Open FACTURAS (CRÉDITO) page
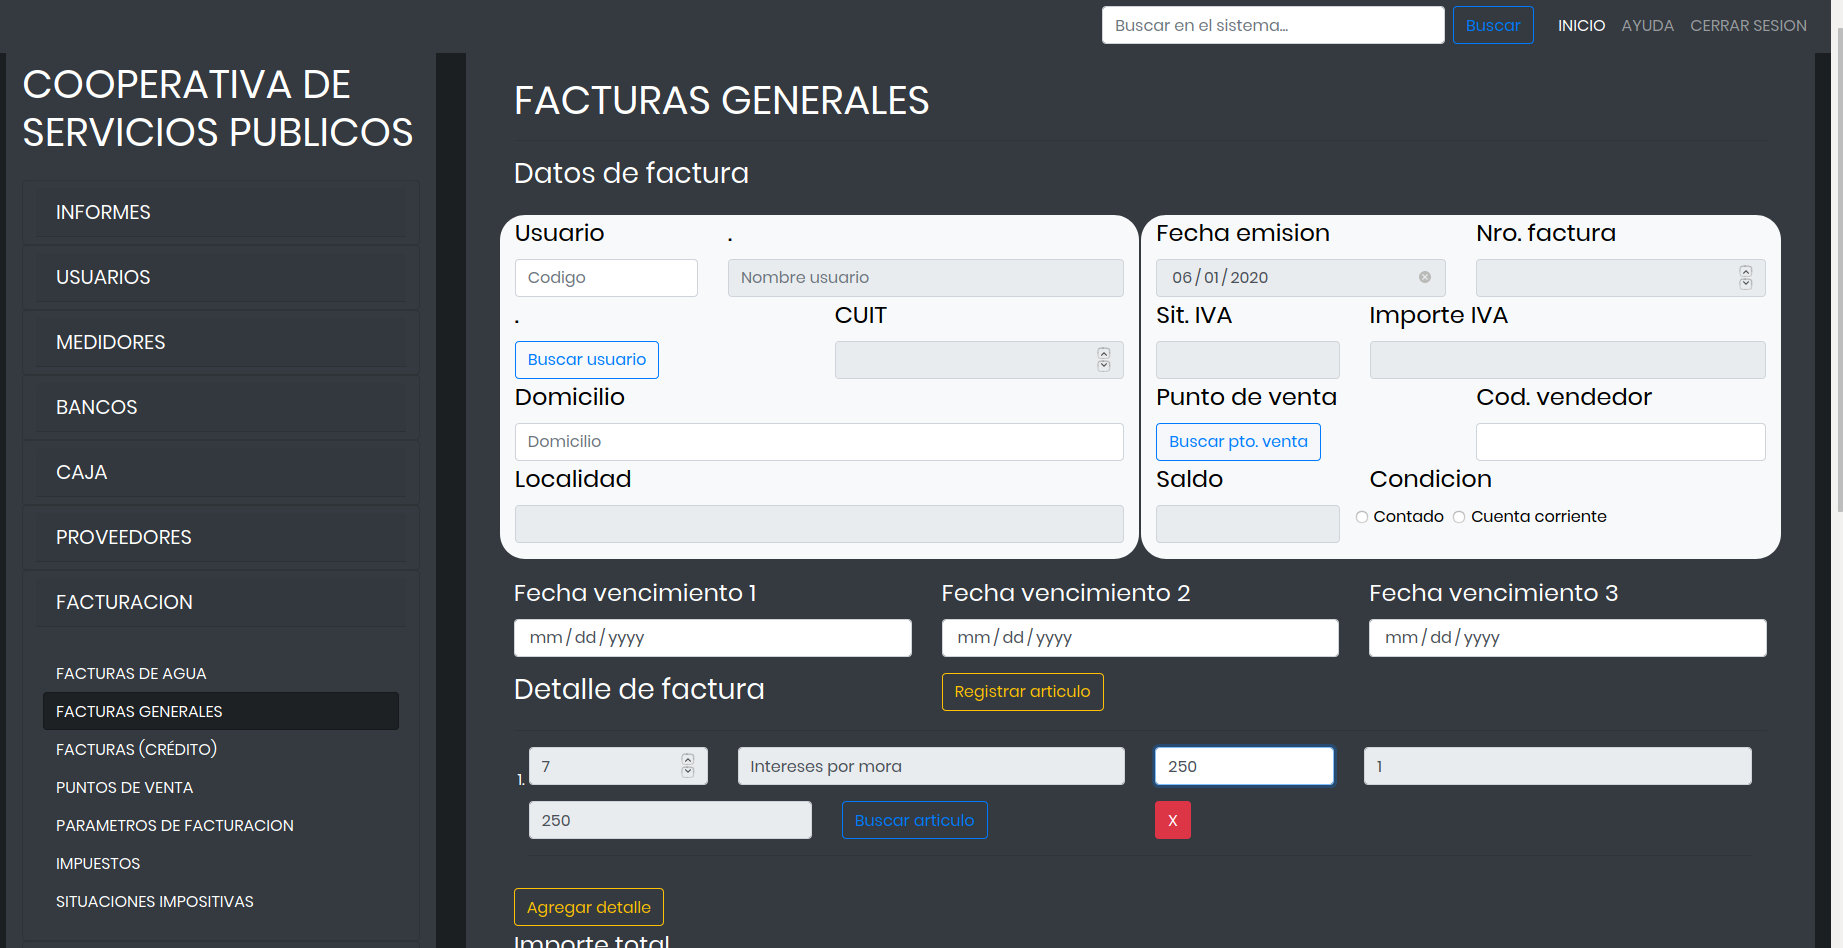 pyautogui.click(x=221, y=749)
